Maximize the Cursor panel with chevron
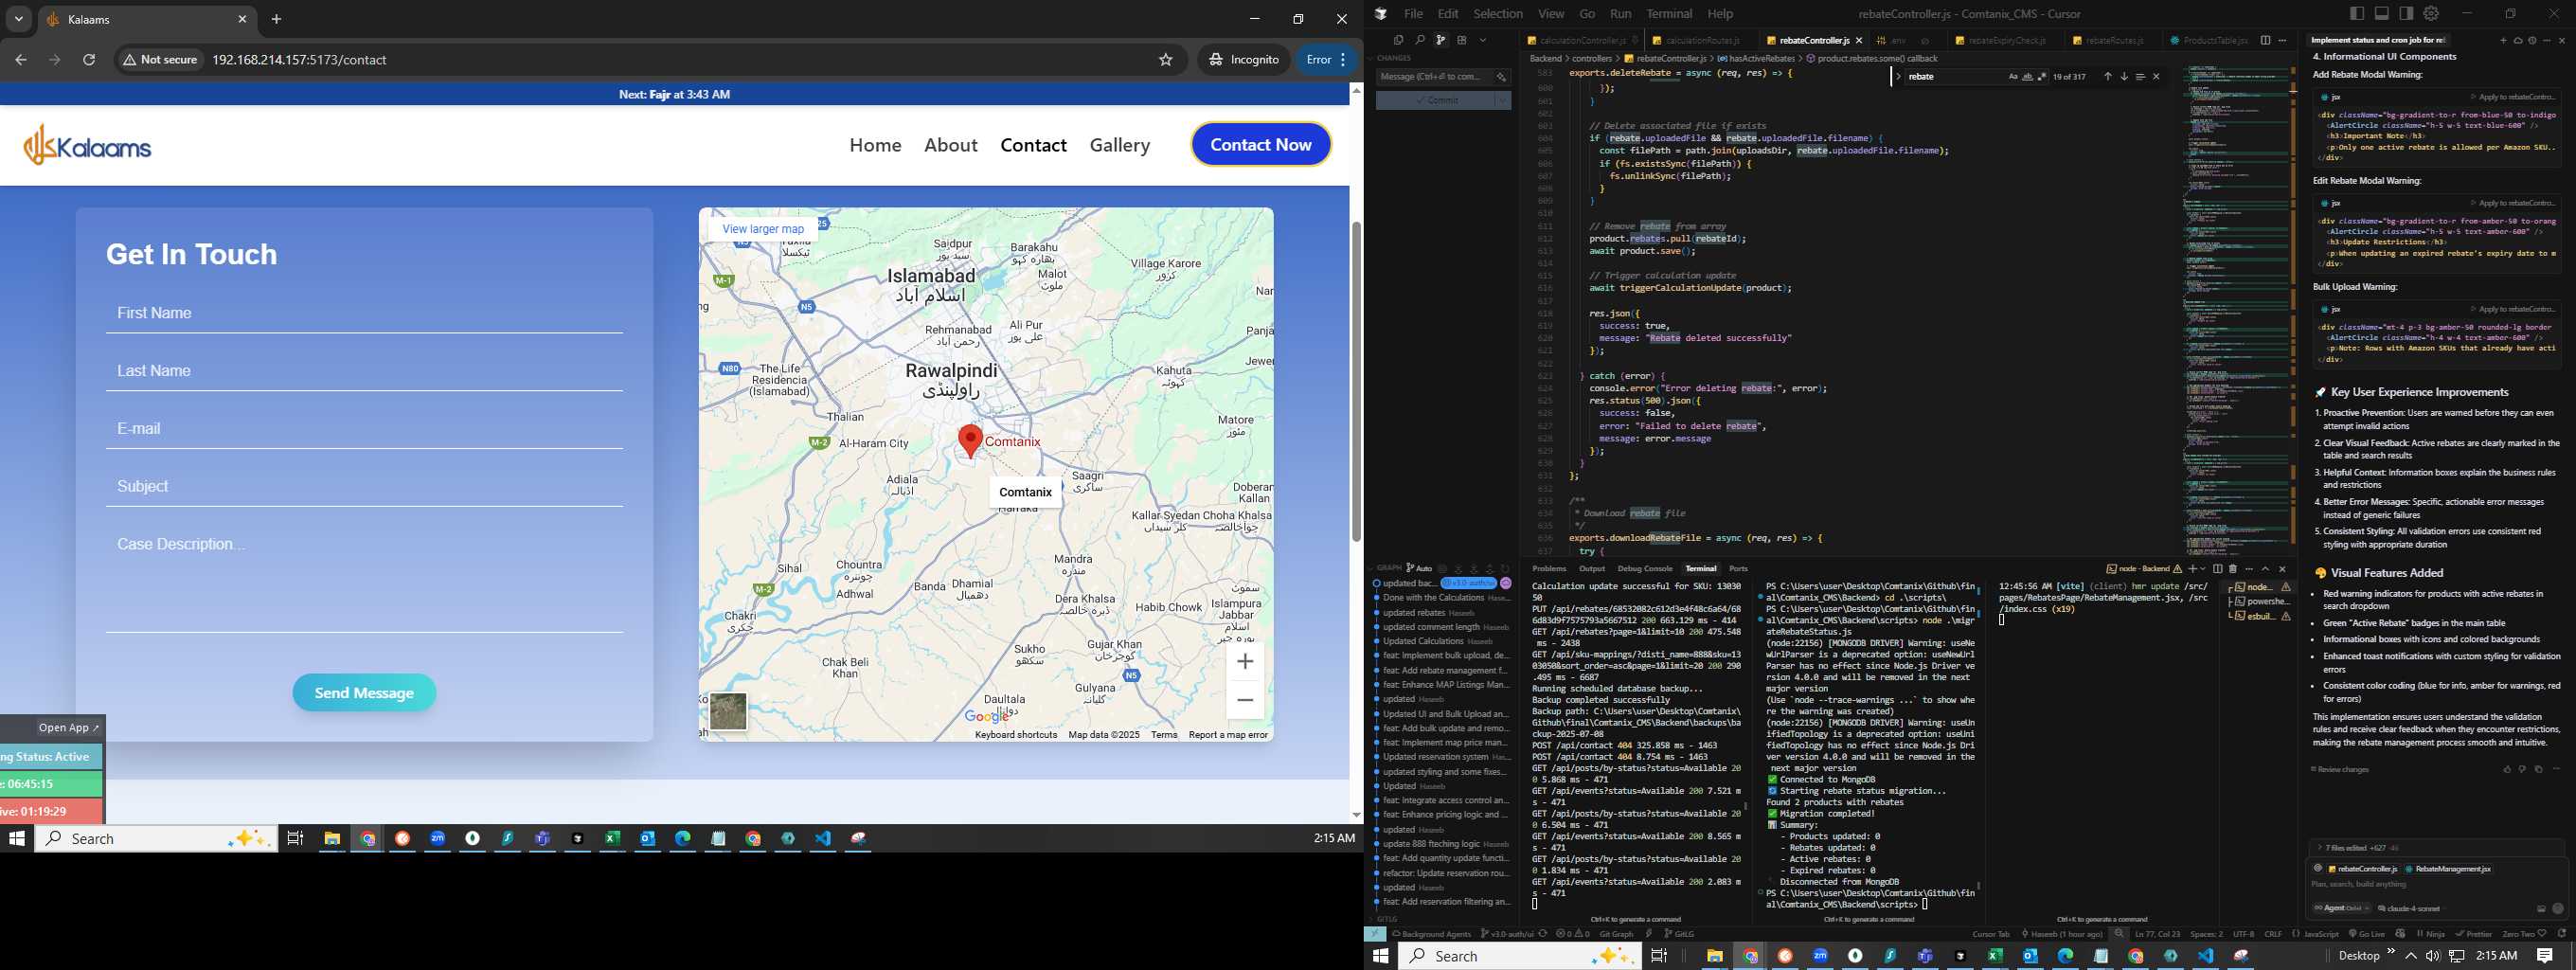This screenshot has width=2576, height=970. click(2266, 569)
